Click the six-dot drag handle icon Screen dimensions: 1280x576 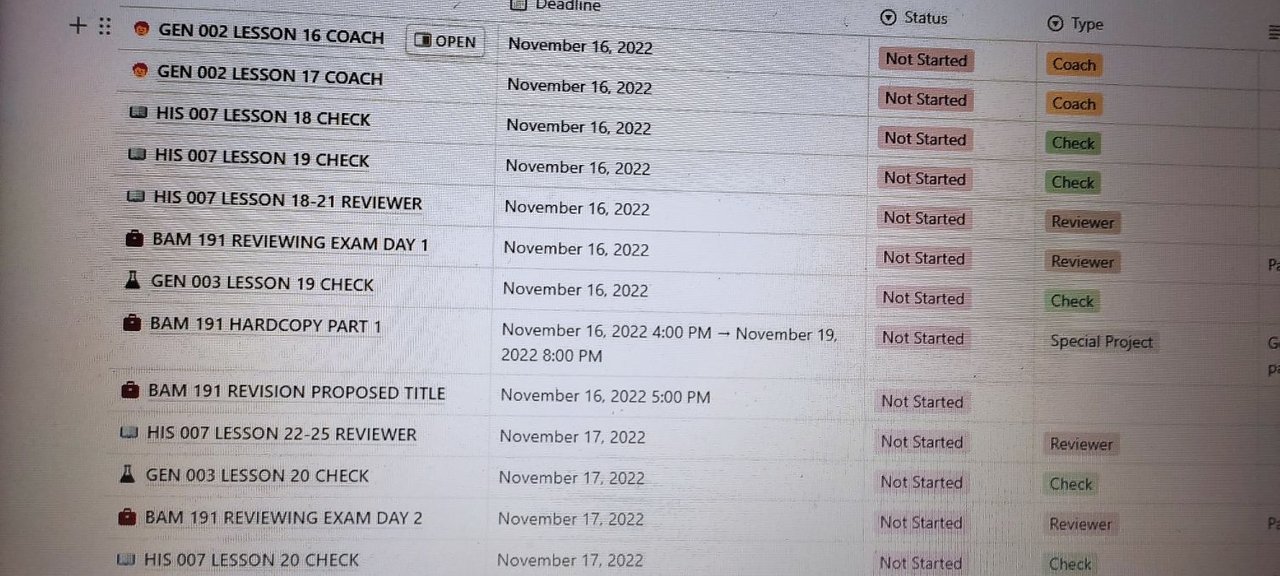[104, 27]
